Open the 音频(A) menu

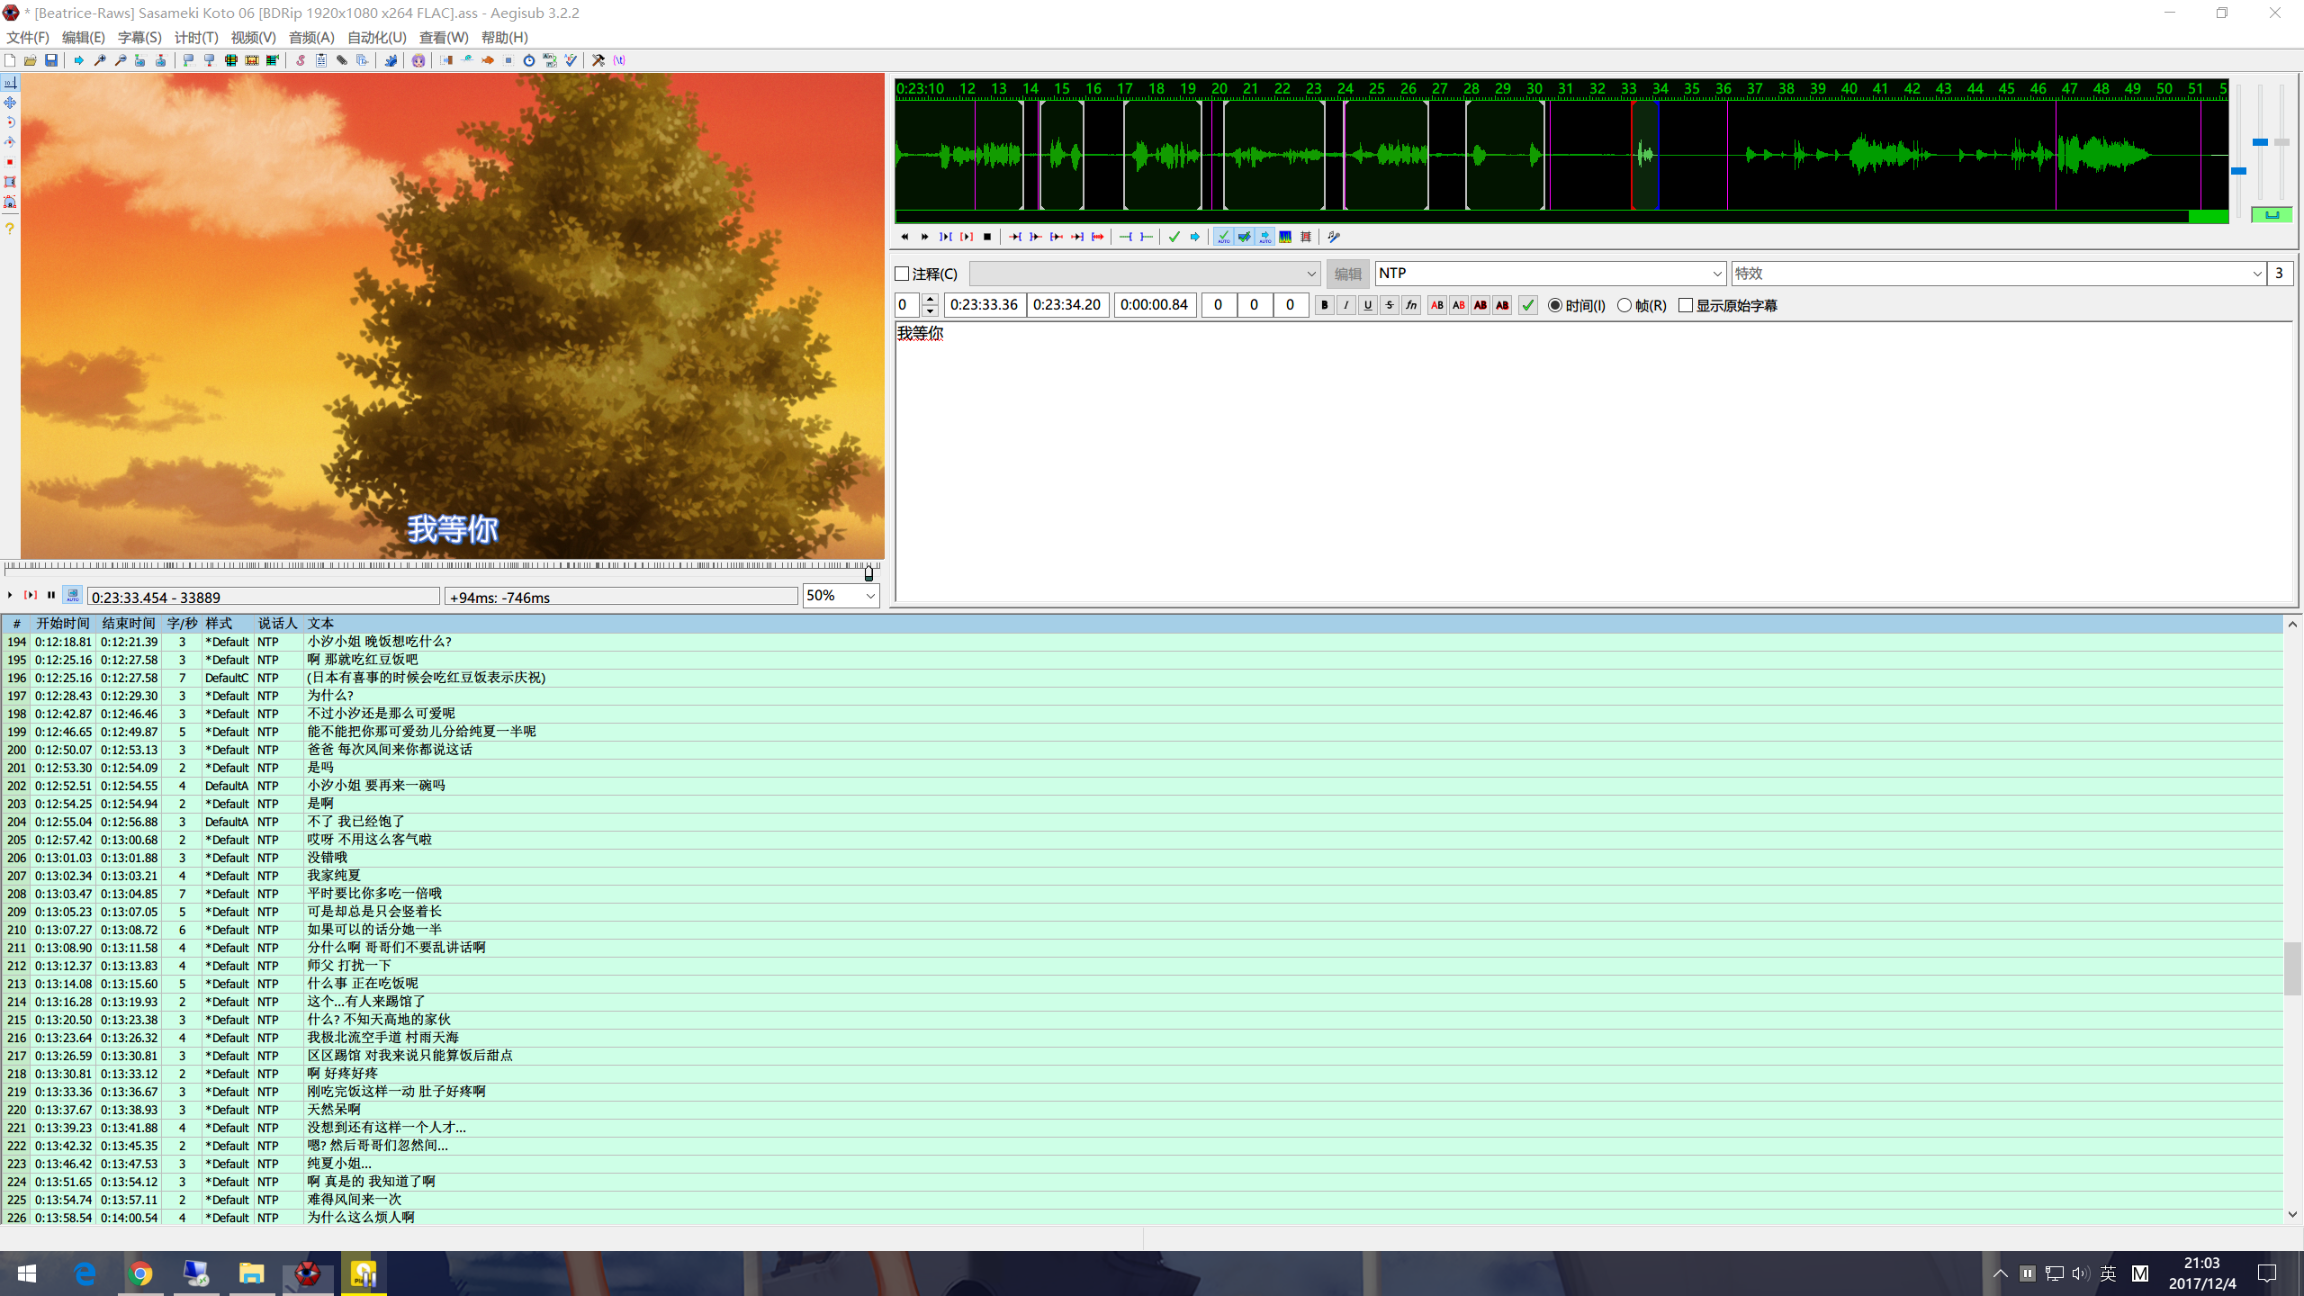coord(311,37)
